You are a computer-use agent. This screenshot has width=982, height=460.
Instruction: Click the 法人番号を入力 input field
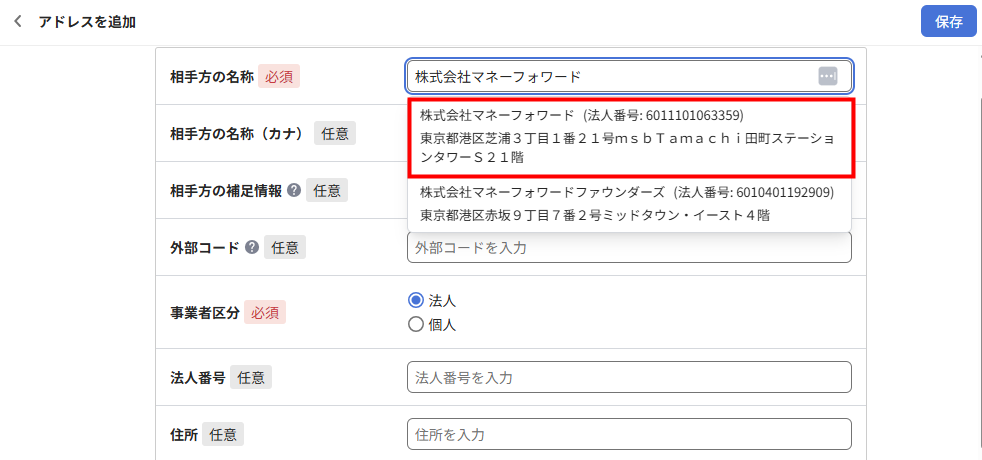click(629, 377)
